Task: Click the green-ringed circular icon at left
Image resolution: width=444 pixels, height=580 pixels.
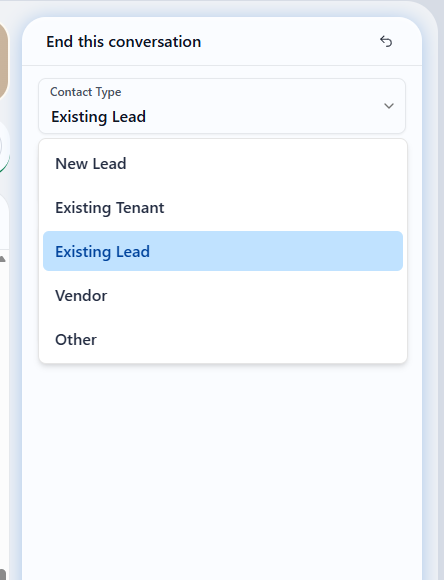Action: click(4, 147)
